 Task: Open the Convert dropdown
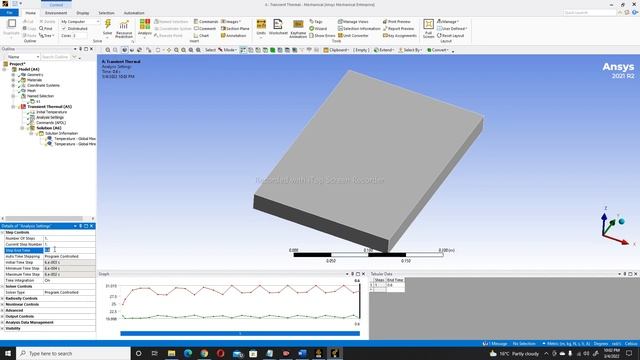tap(438, 50)
